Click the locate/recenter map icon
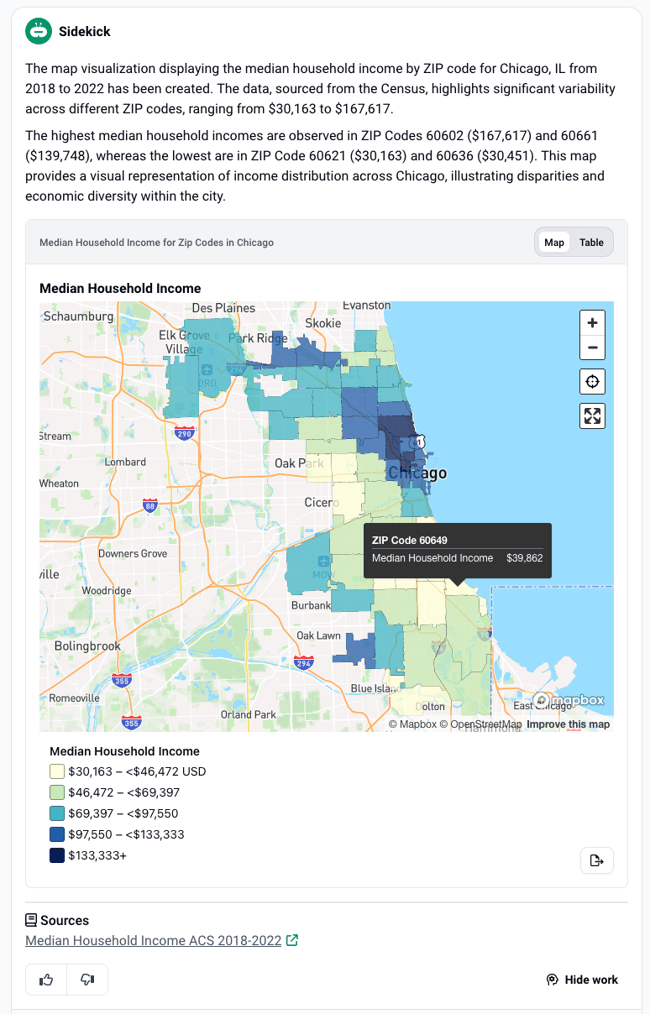Screen dimensions: 650x1014 [593, 382]
